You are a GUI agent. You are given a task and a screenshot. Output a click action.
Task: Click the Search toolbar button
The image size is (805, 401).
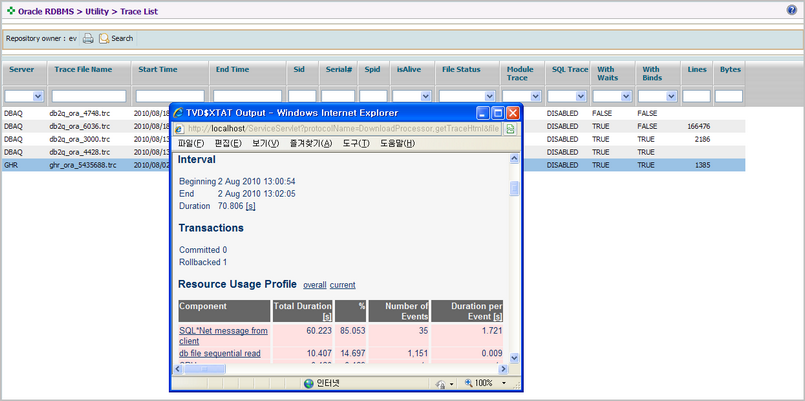point(116,39)
